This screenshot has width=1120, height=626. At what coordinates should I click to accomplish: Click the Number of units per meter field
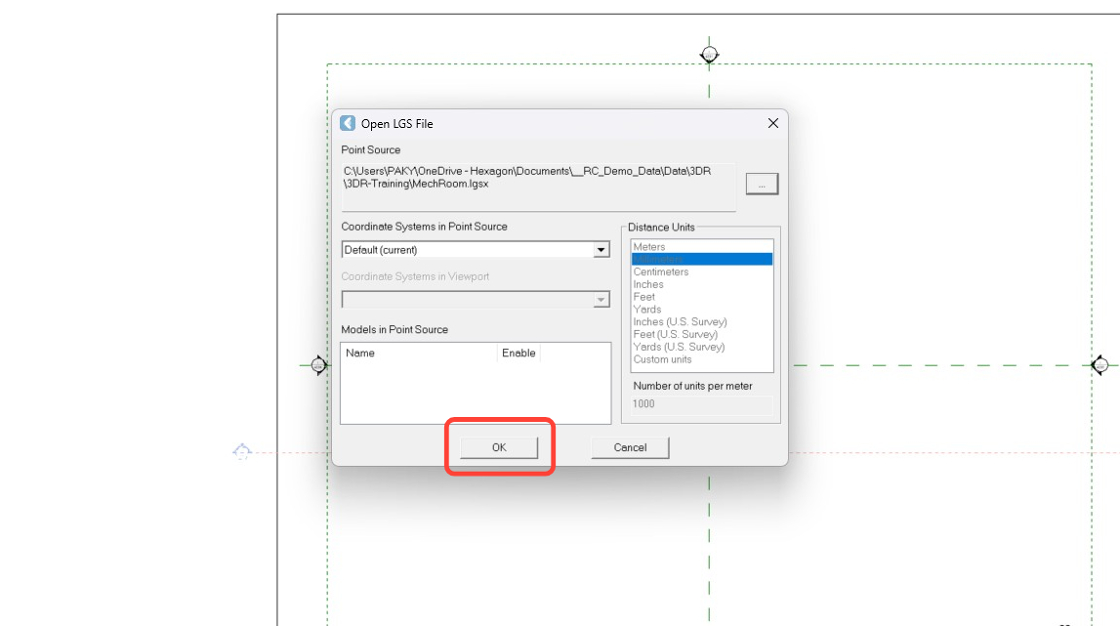701,404
